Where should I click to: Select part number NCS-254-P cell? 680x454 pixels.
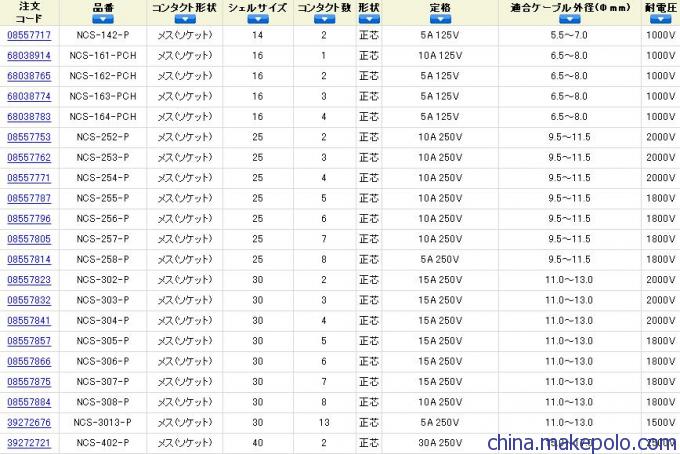pos(103,178)
